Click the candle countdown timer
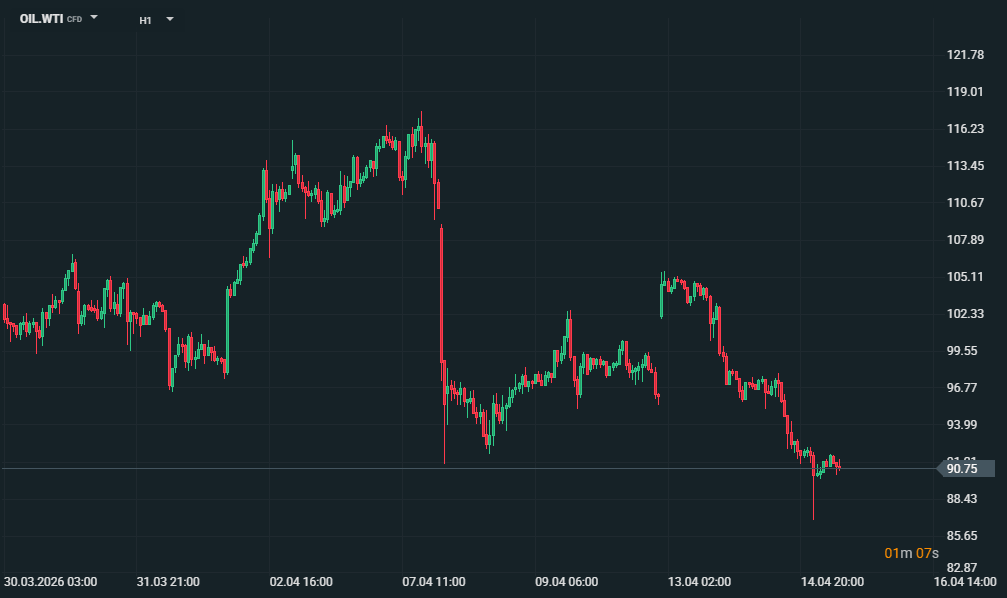1007x598 pixels. tap(911, 553)
